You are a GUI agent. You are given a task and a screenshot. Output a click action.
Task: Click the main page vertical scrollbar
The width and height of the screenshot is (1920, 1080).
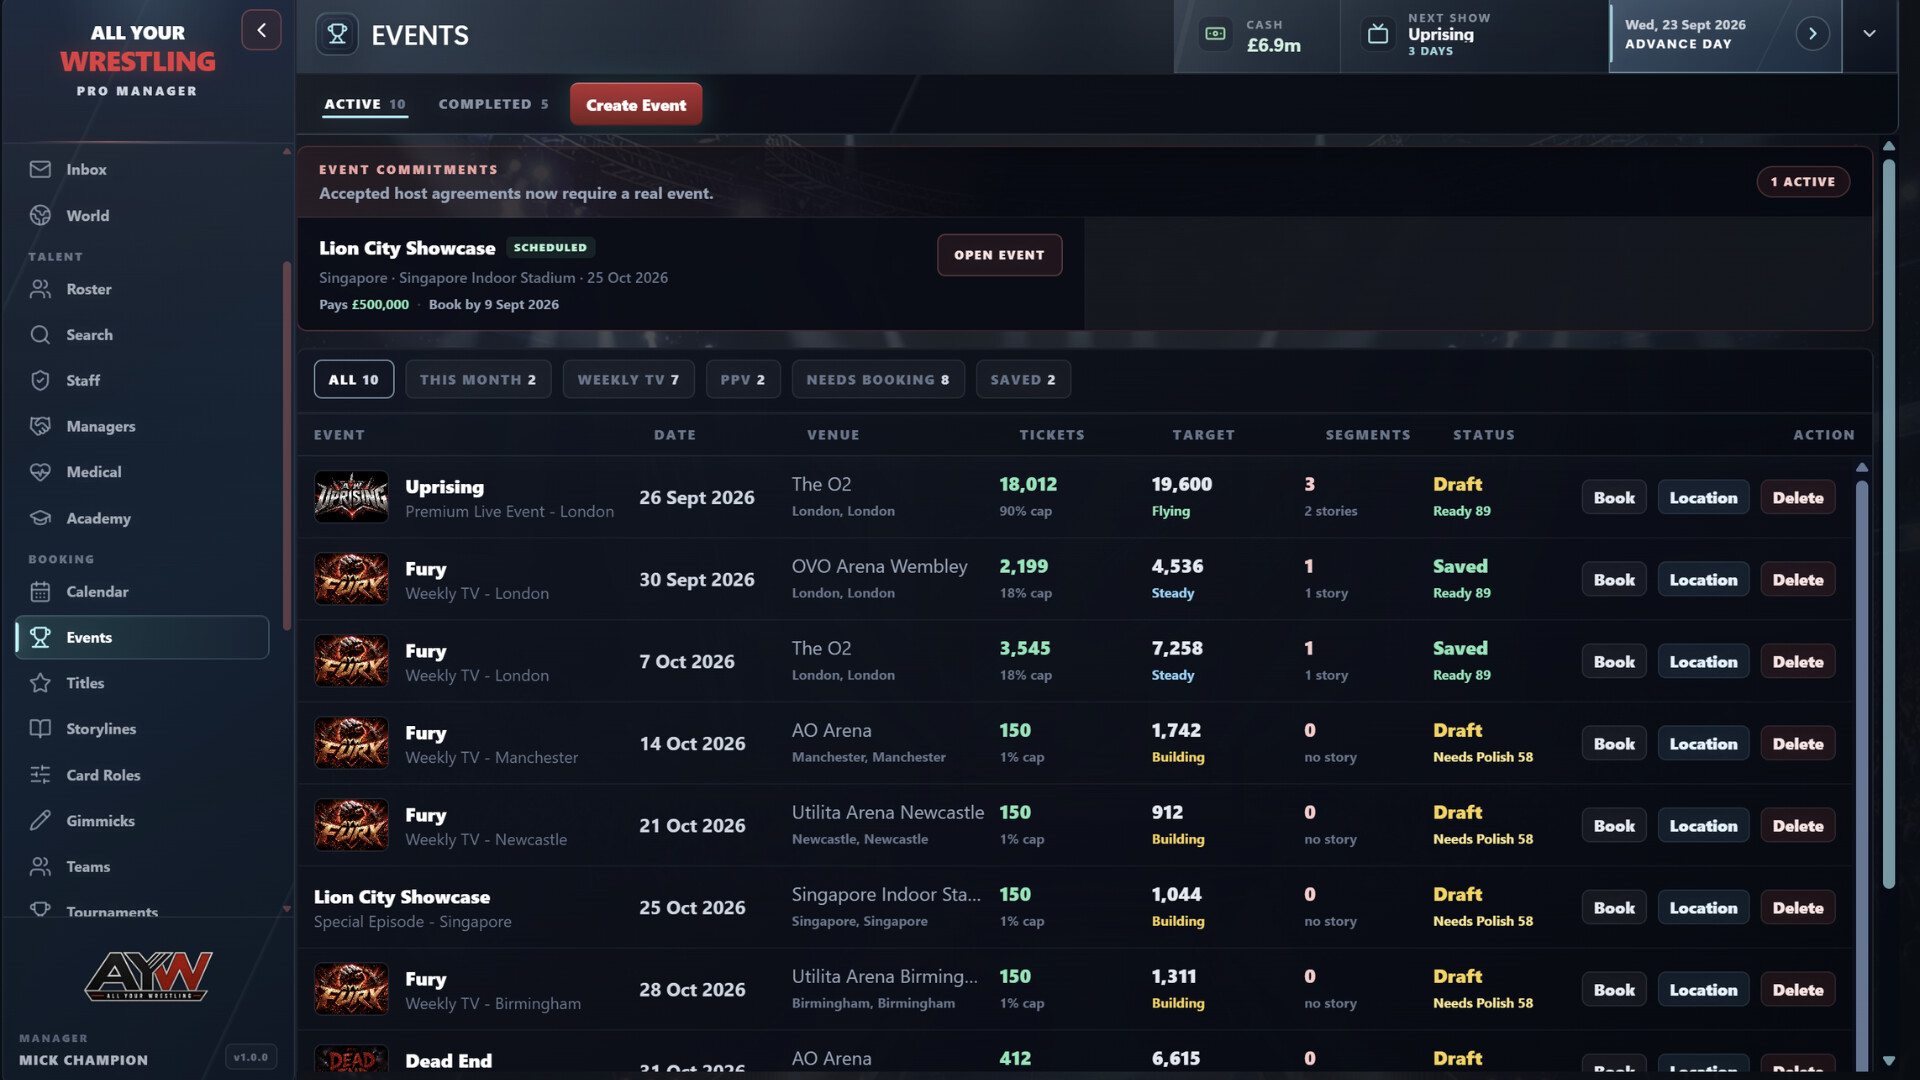pyautogui.click(x=1888, y=525)
